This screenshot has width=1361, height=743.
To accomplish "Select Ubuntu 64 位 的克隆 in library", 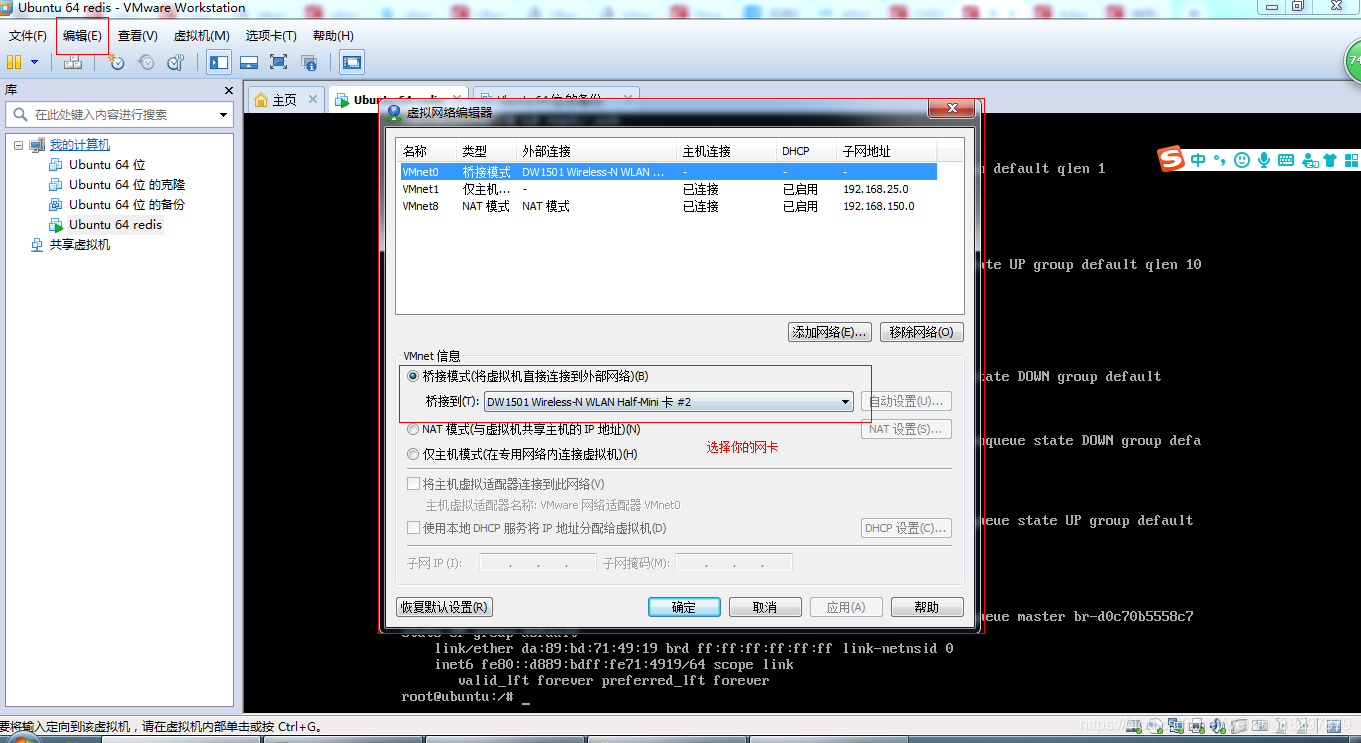I will click(x=127, y=185).
